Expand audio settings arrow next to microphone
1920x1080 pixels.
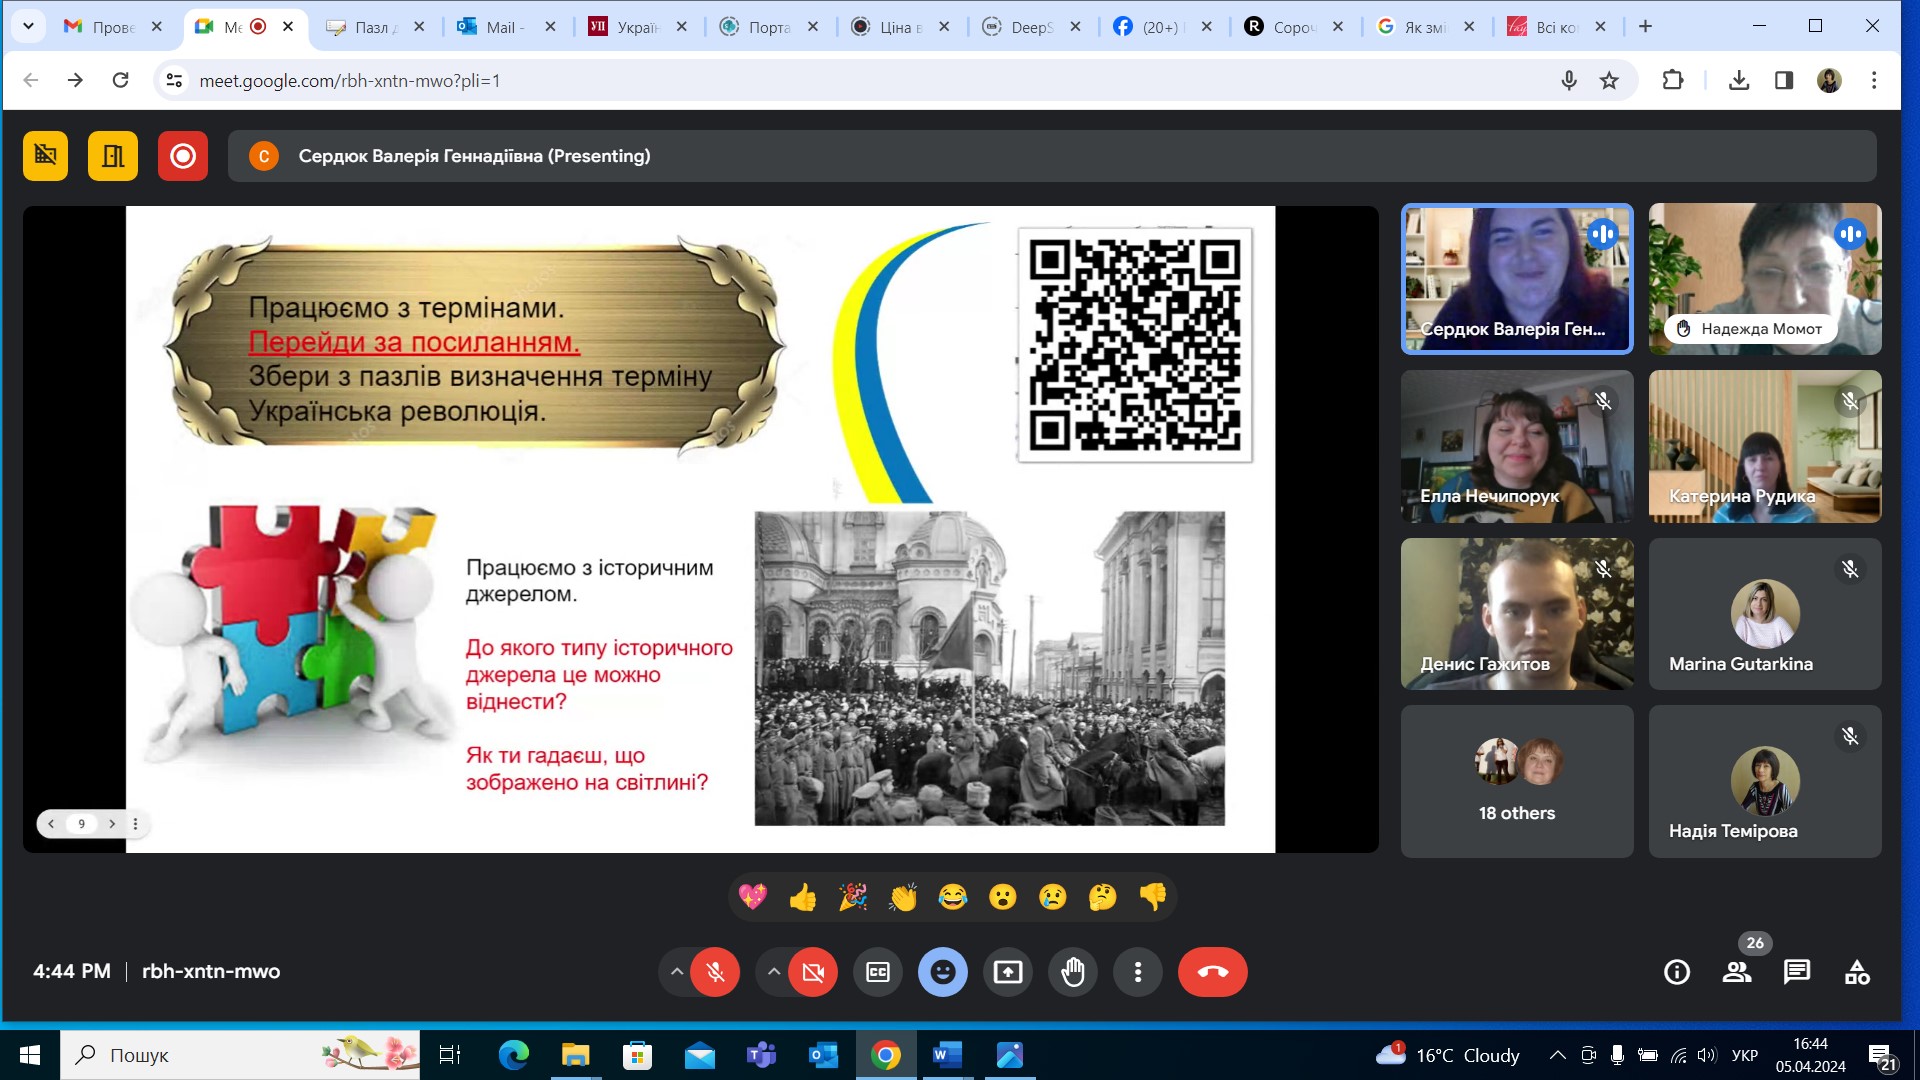[676, 972]
